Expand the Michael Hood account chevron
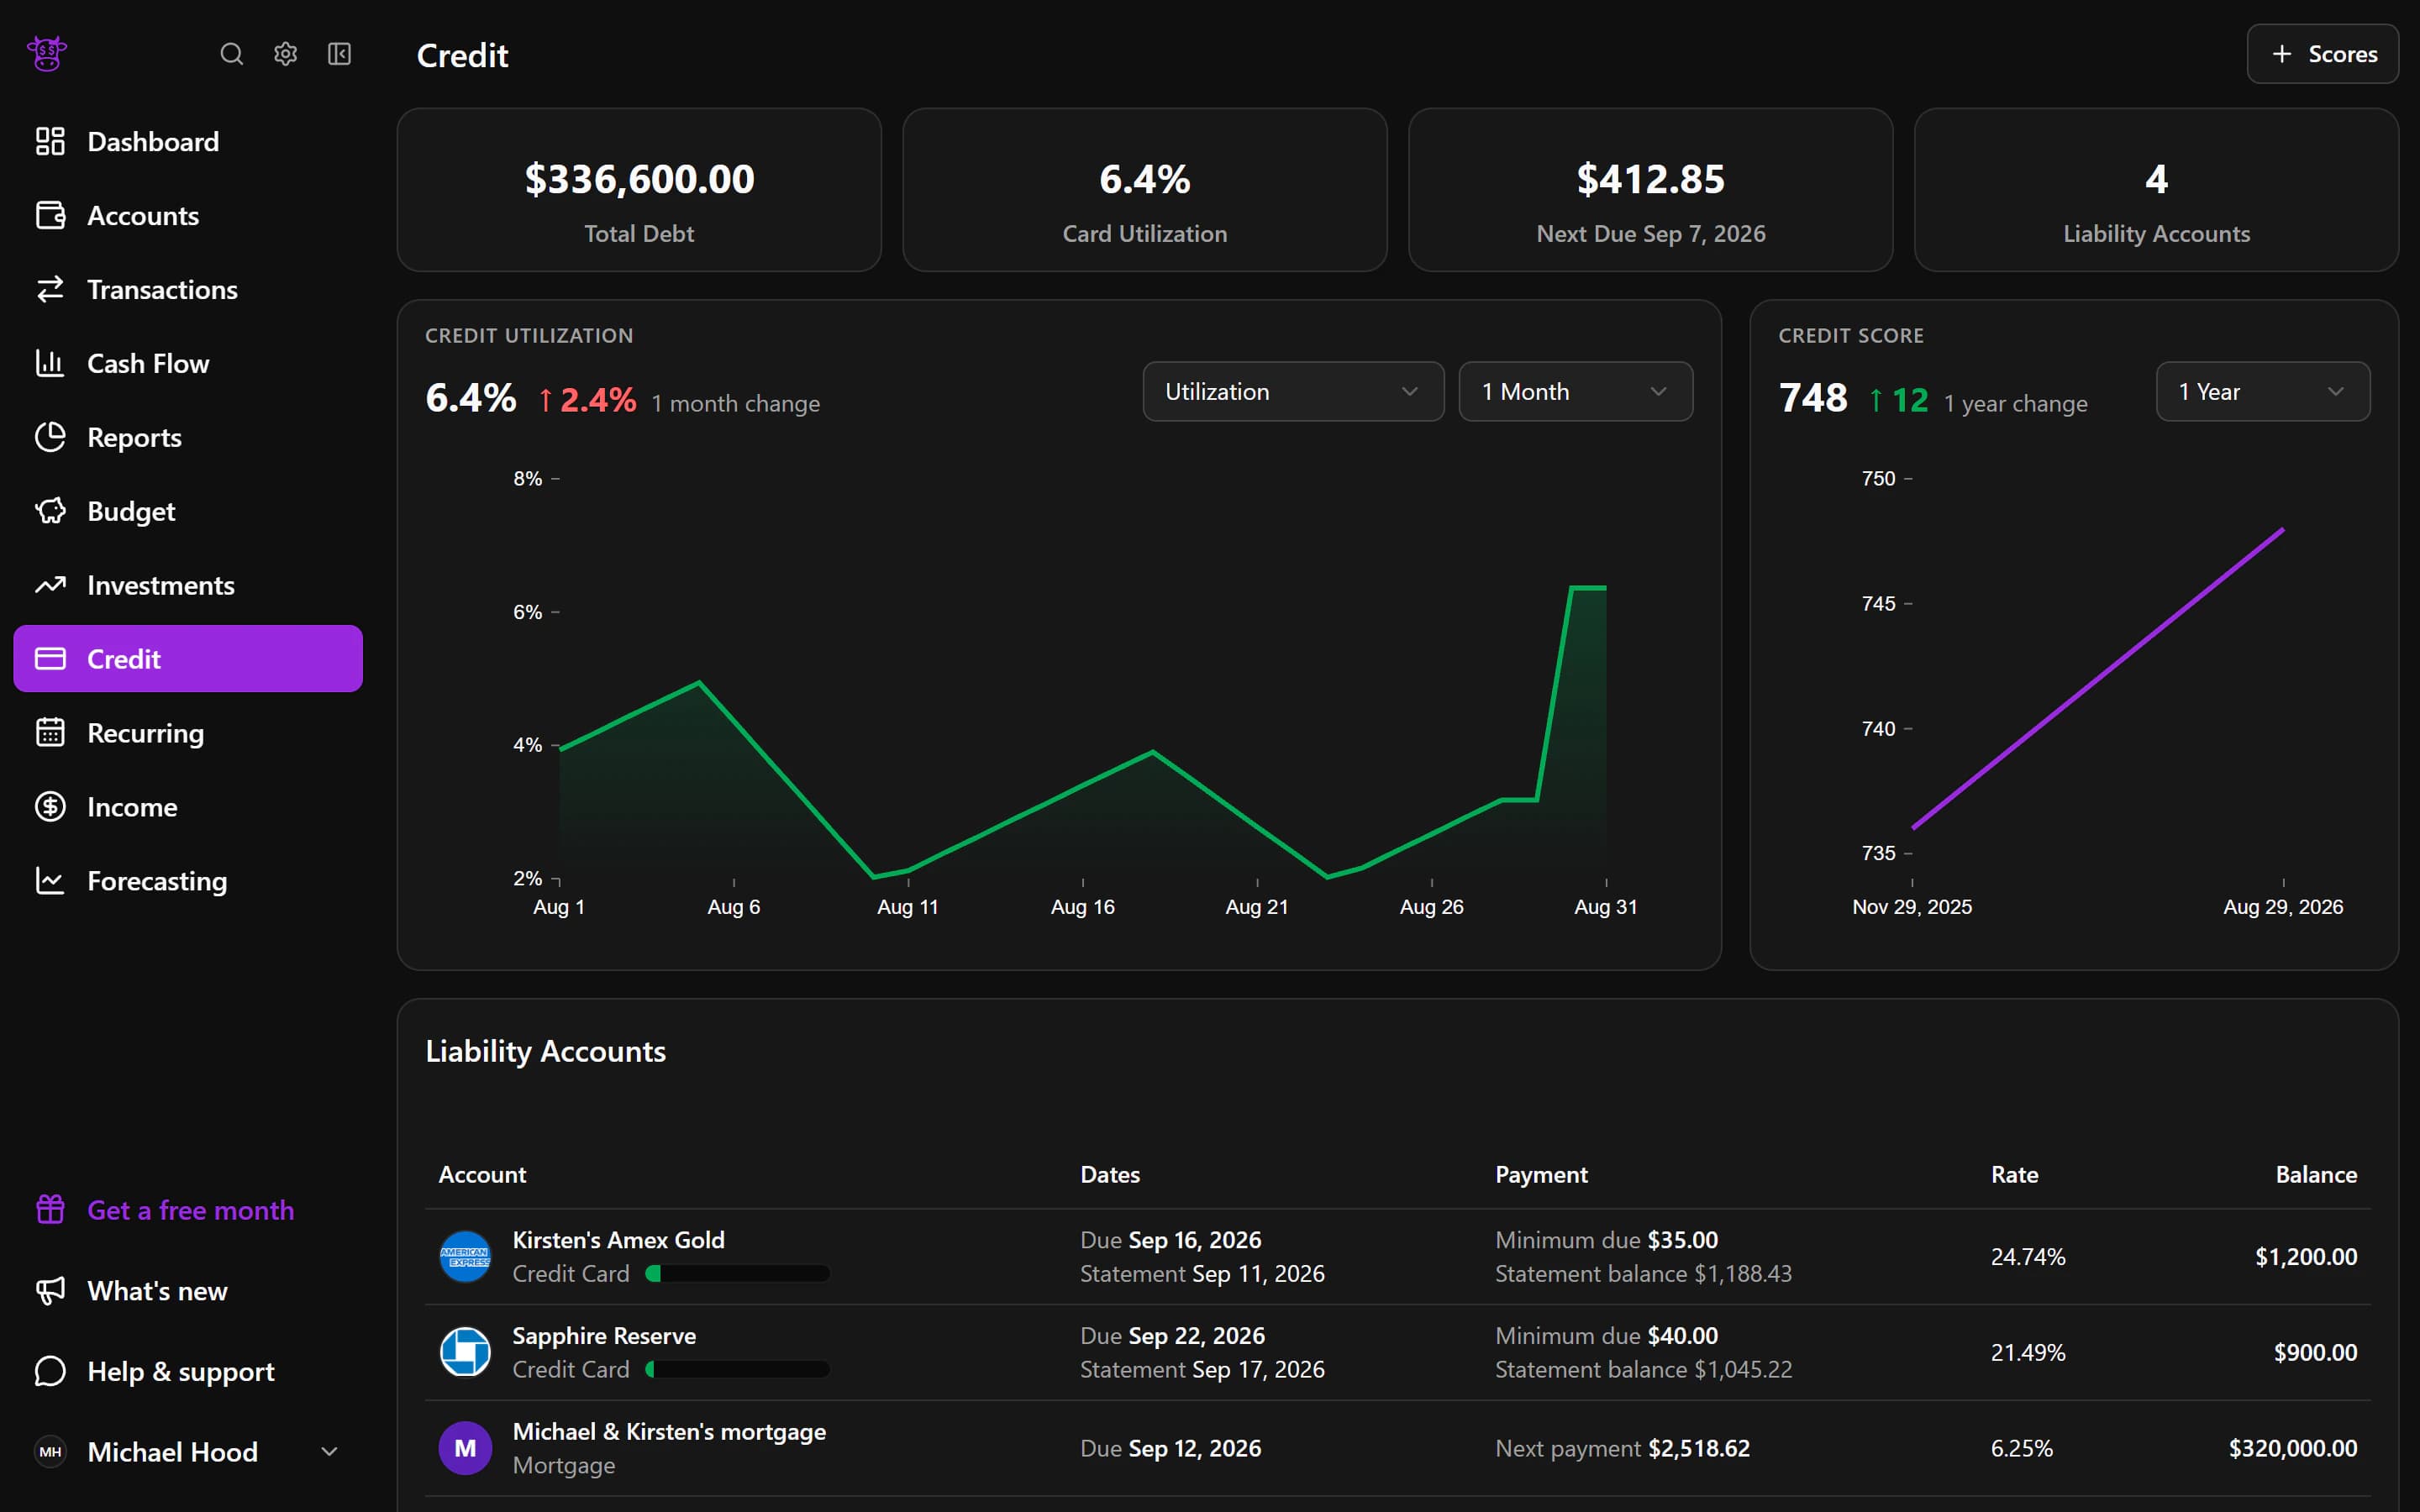Screen dimensions: 2420x1512 329,1452
